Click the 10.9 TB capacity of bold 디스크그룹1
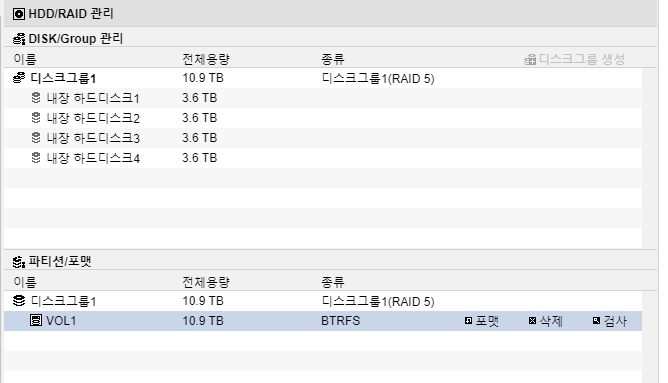Screen dimensions: 668x383 203,78
